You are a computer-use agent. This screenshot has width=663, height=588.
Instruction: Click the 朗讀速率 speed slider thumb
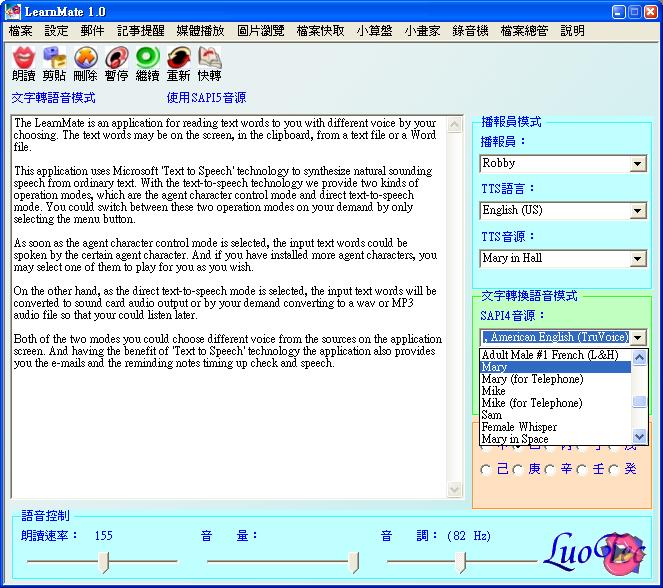coord(104,562)
